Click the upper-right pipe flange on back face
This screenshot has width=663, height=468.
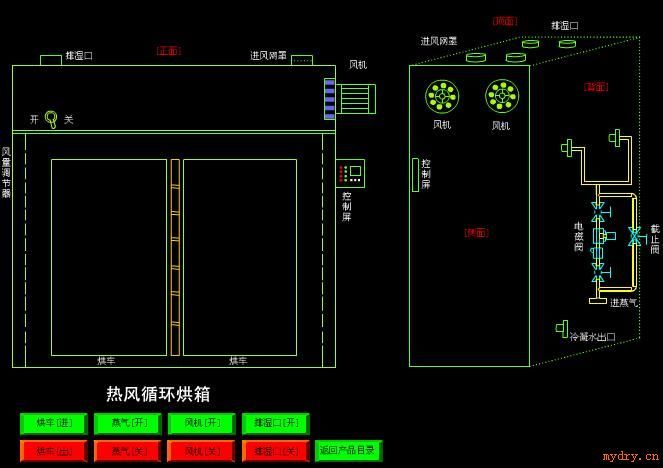615,138
